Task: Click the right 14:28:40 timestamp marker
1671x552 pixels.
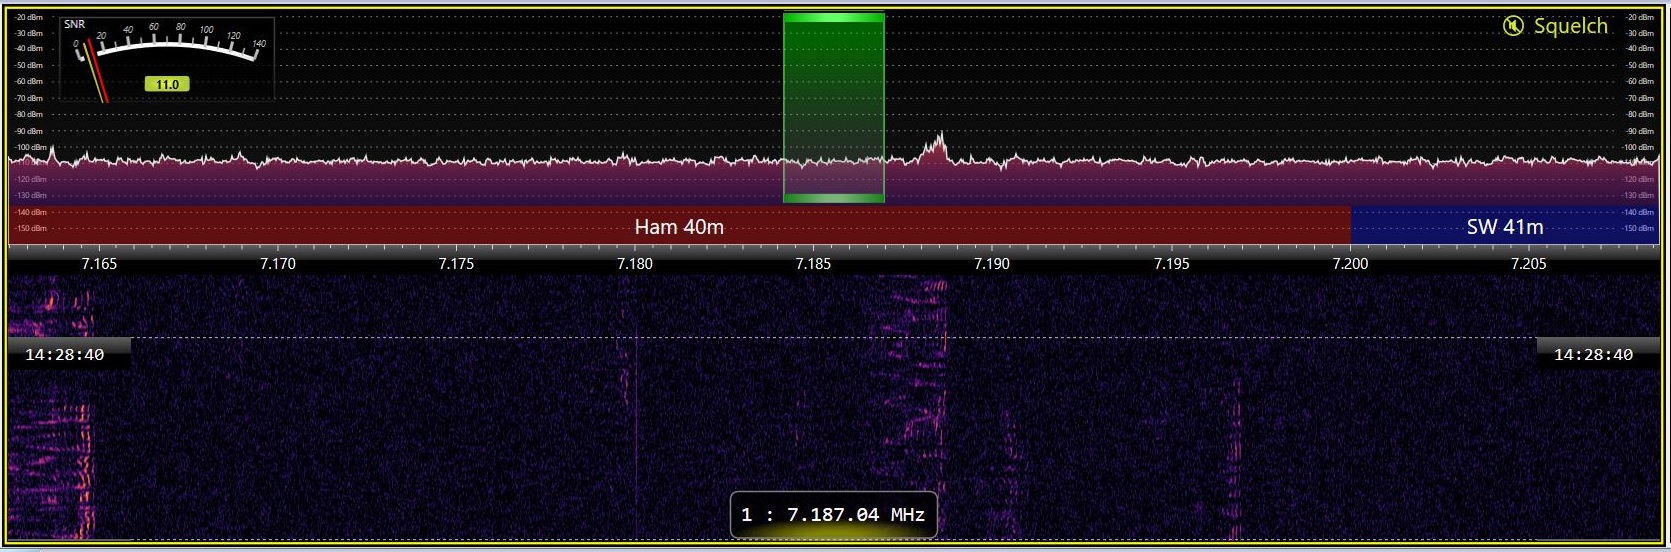Action: (x=1593, y=355)
